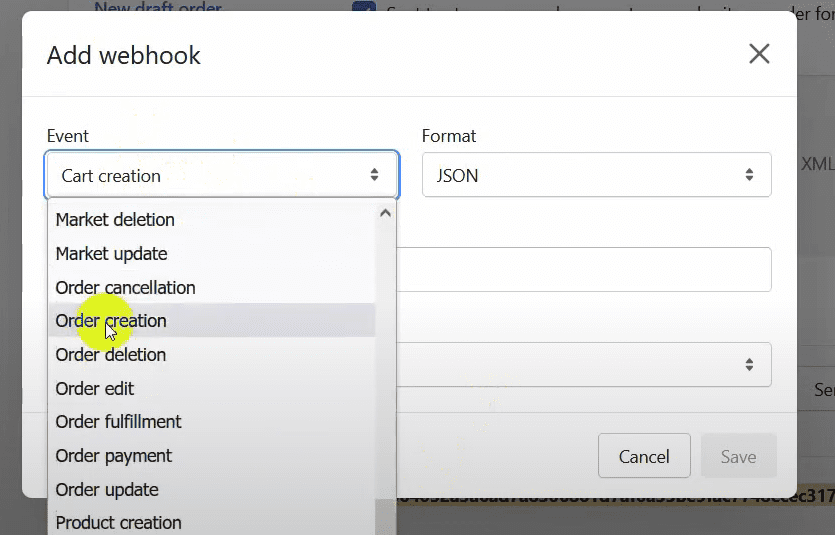Expand the API version dropdown below URL
The width and height of the screenshot is (835, 535).
(584, 365)
